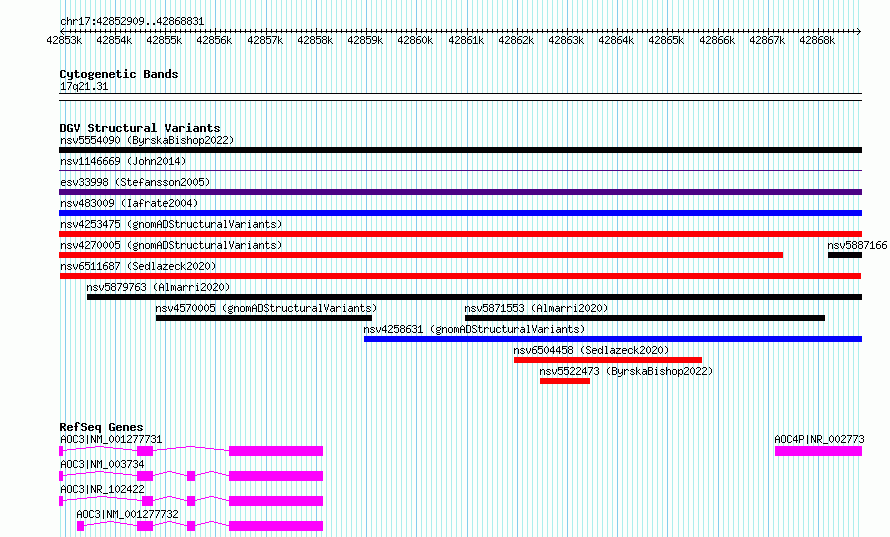The image size is (890, 537).
Task: Click the AOC3|NR_102422 label
Action: coord(102,489)
